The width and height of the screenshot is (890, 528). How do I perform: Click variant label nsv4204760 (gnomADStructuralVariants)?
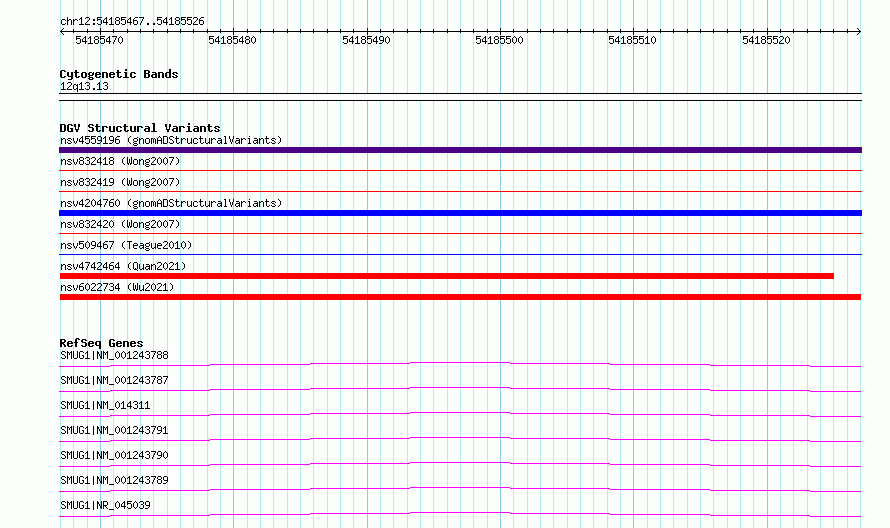171,203
